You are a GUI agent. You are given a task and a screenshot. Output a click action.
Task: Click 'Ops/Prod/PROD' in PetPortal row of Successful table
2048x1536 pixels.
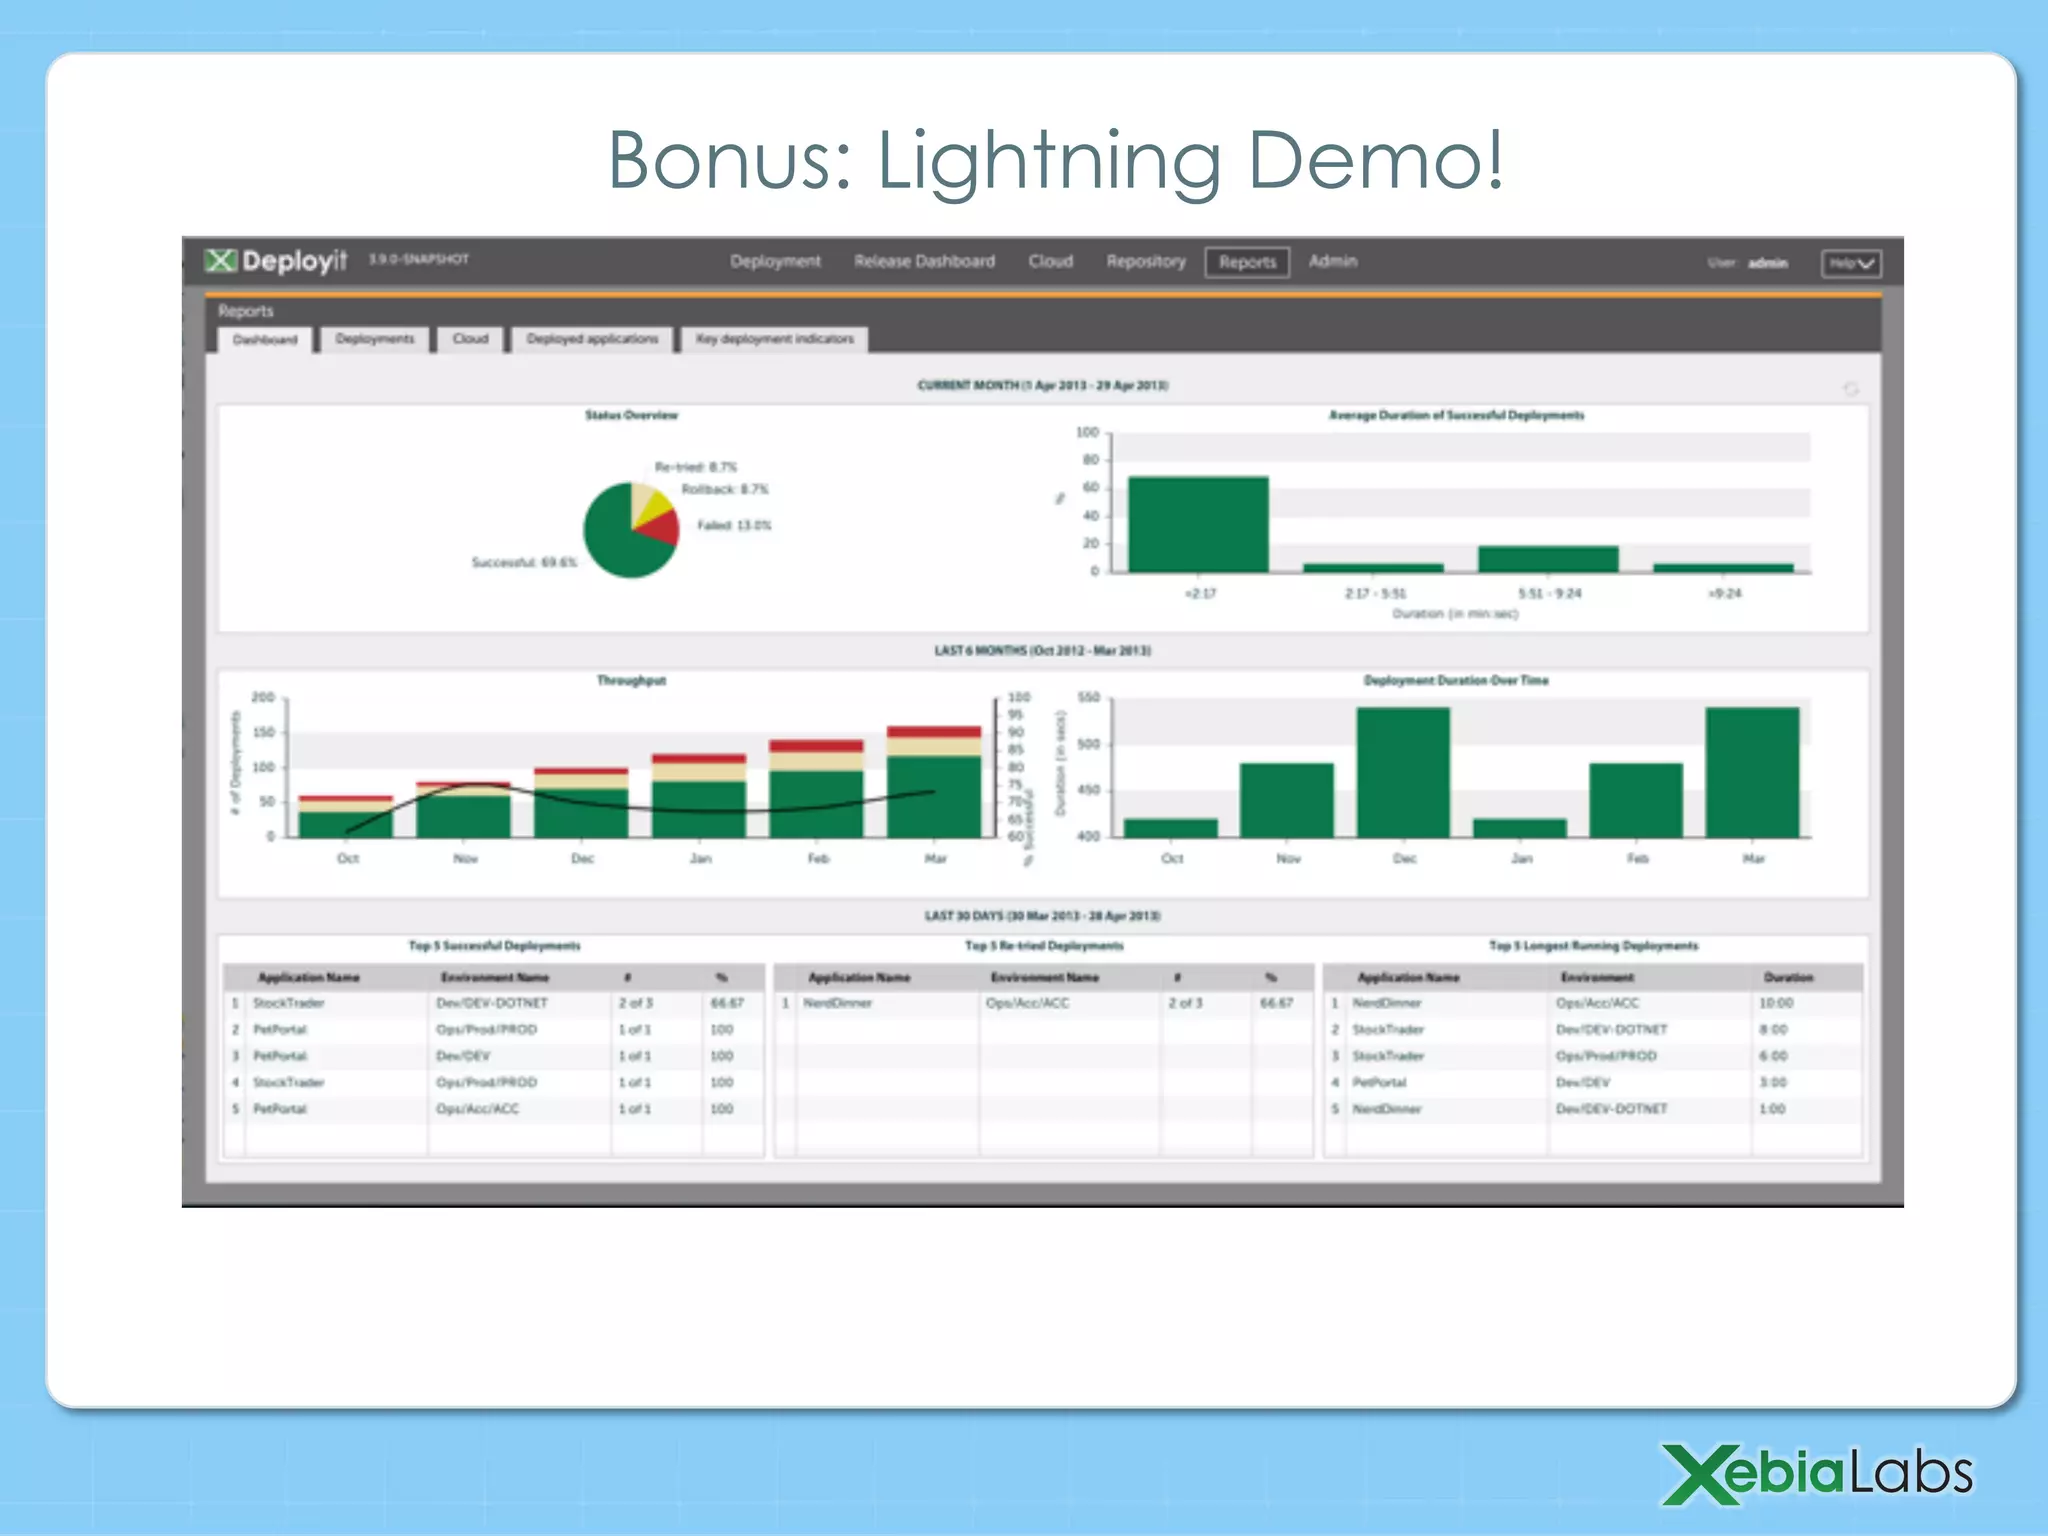tap(486, 1029)
